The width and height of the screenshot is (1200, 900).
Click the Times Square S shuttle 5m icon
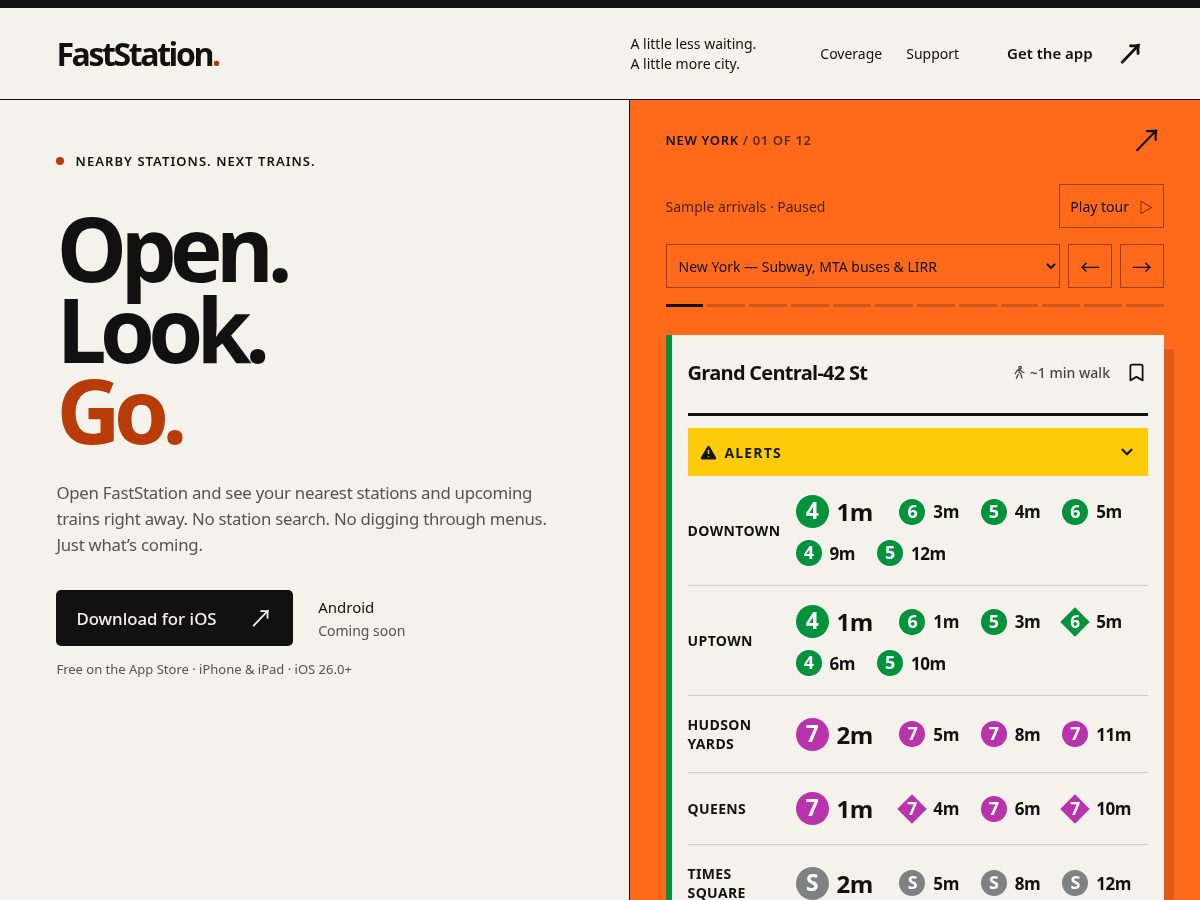tap(911, 883)
